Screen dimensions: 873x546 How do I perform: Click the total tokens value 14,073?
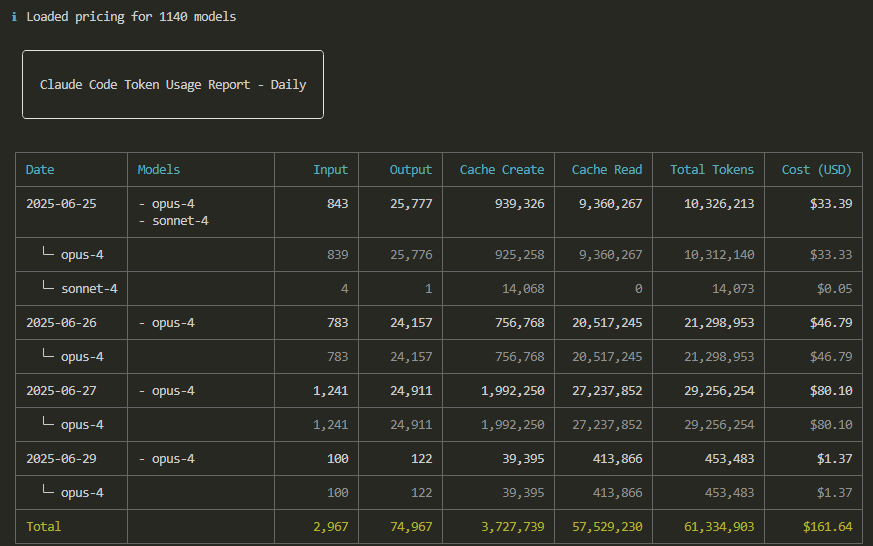pyautogui.click(x=733, y=289)
